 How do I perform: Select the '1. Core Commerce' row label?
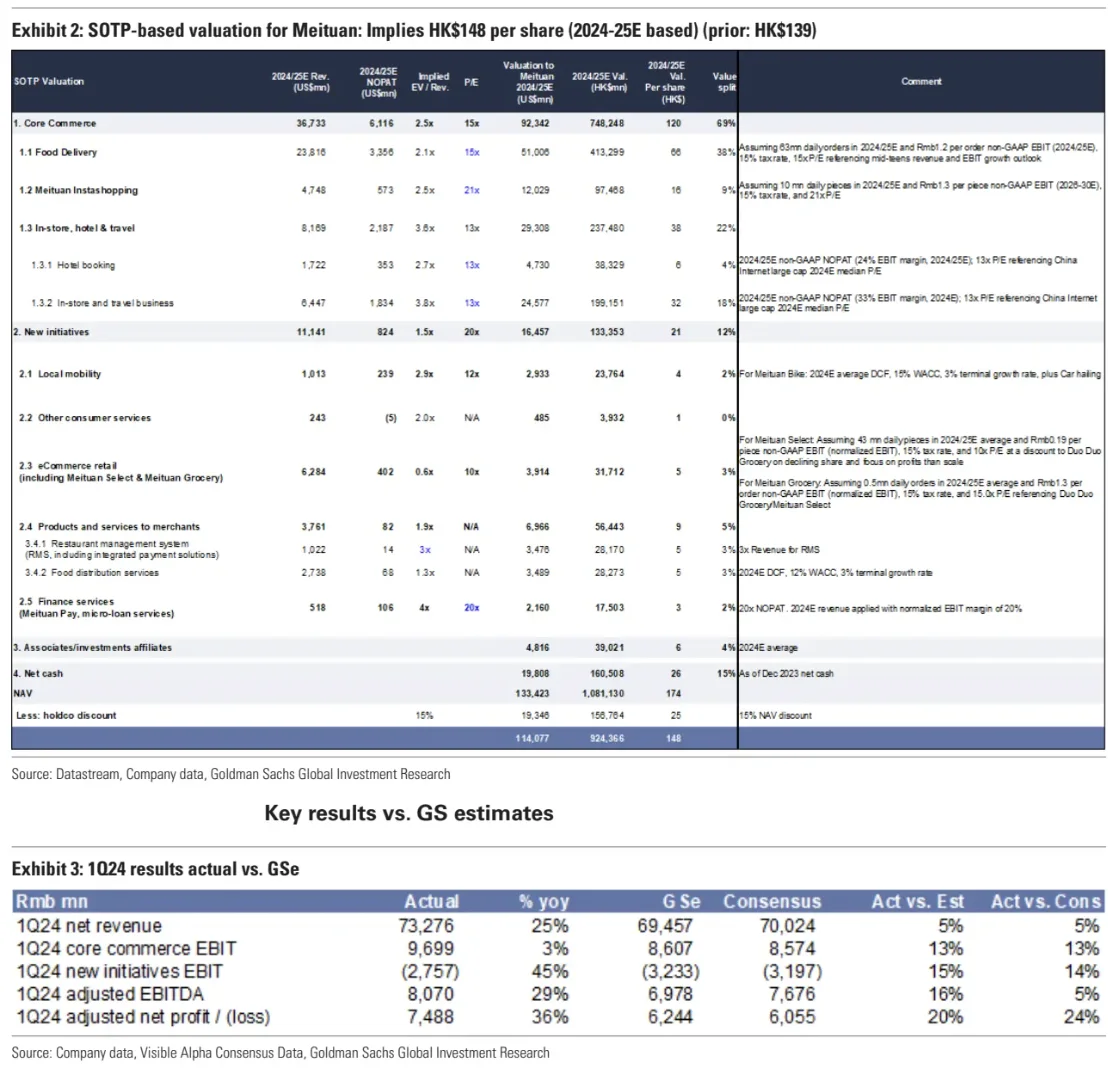coord(54,123)
